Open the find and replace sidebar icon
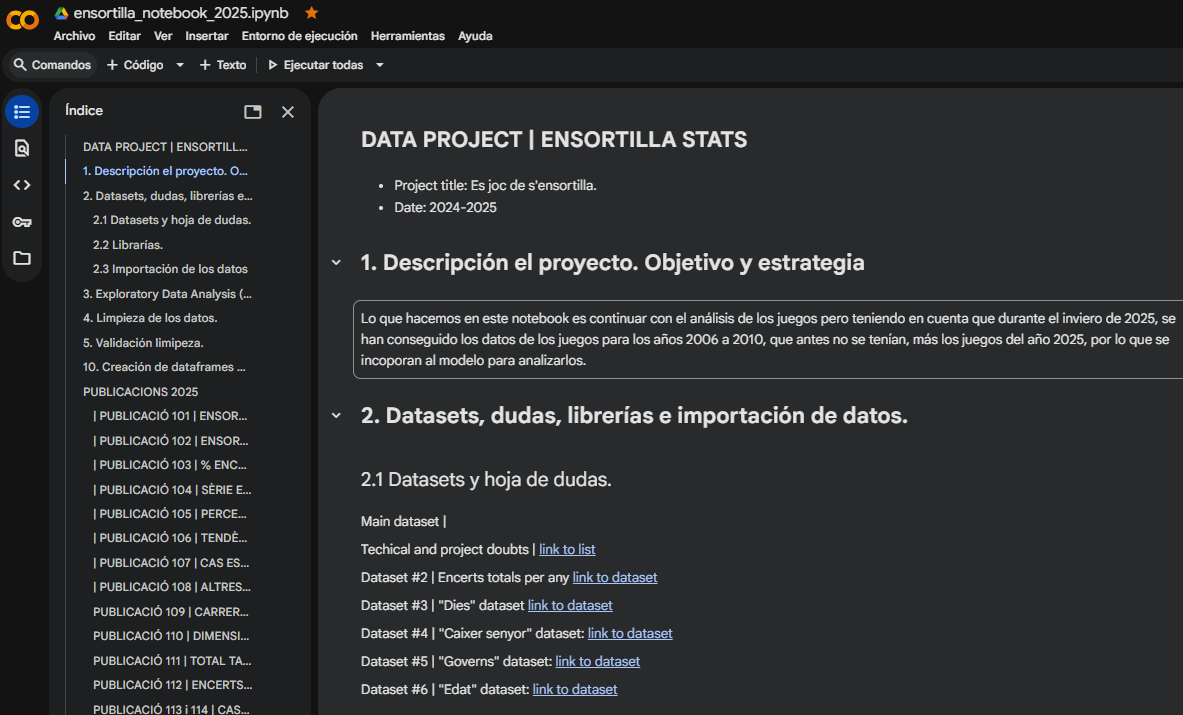This screenshot has height=715, width=1183. 22,148
